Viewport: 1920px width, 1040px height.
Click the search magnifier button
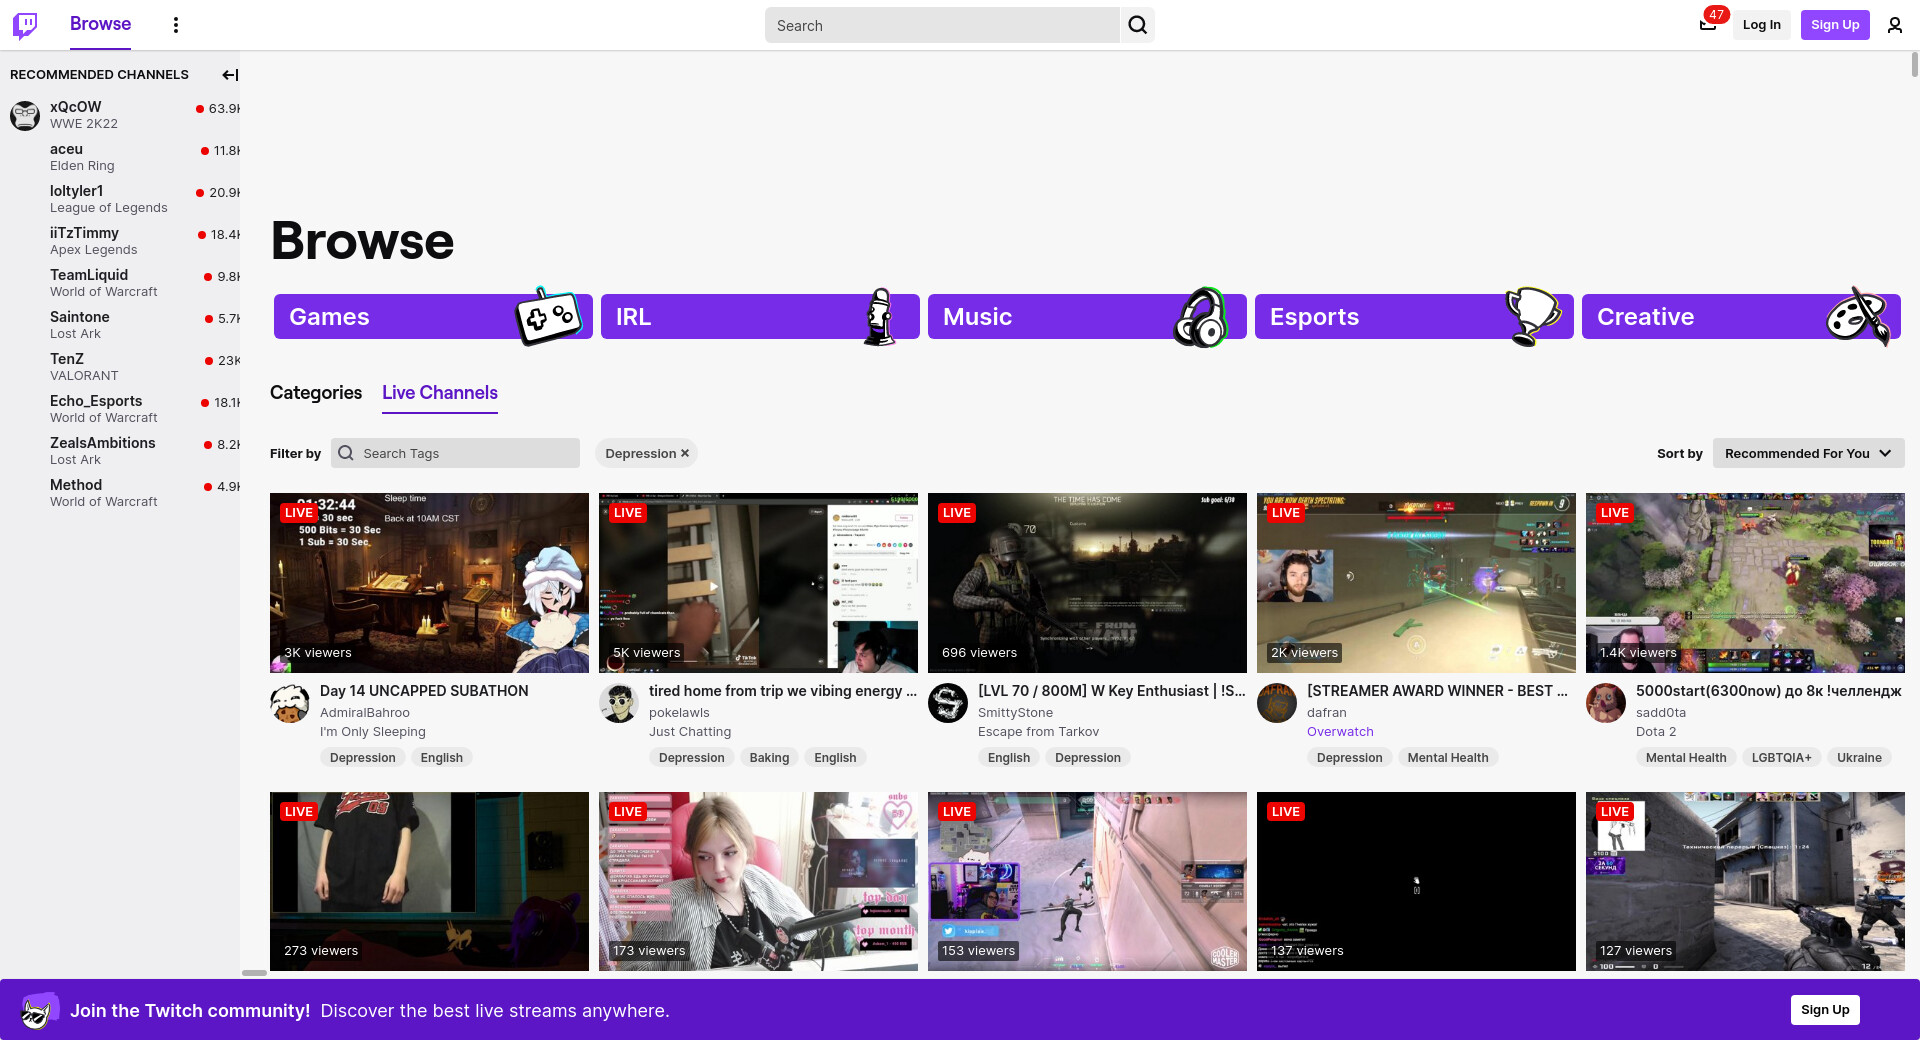pos(1137,25)
